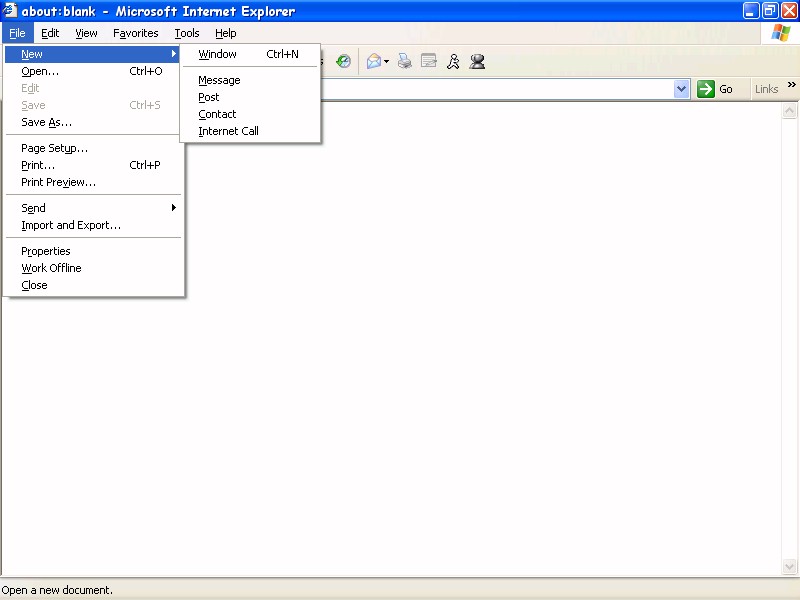The image size is (800, 600).
Task: Select the New submenu entry
Action: click(92, 54)
